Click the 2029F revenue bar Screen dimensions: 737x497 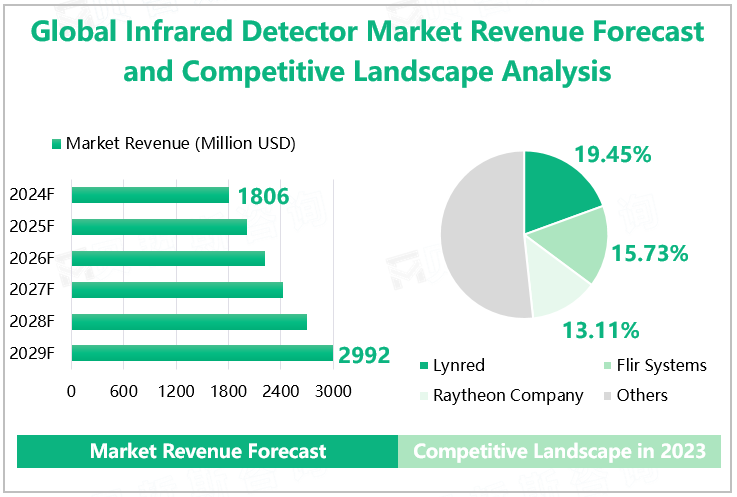(202, 353)
